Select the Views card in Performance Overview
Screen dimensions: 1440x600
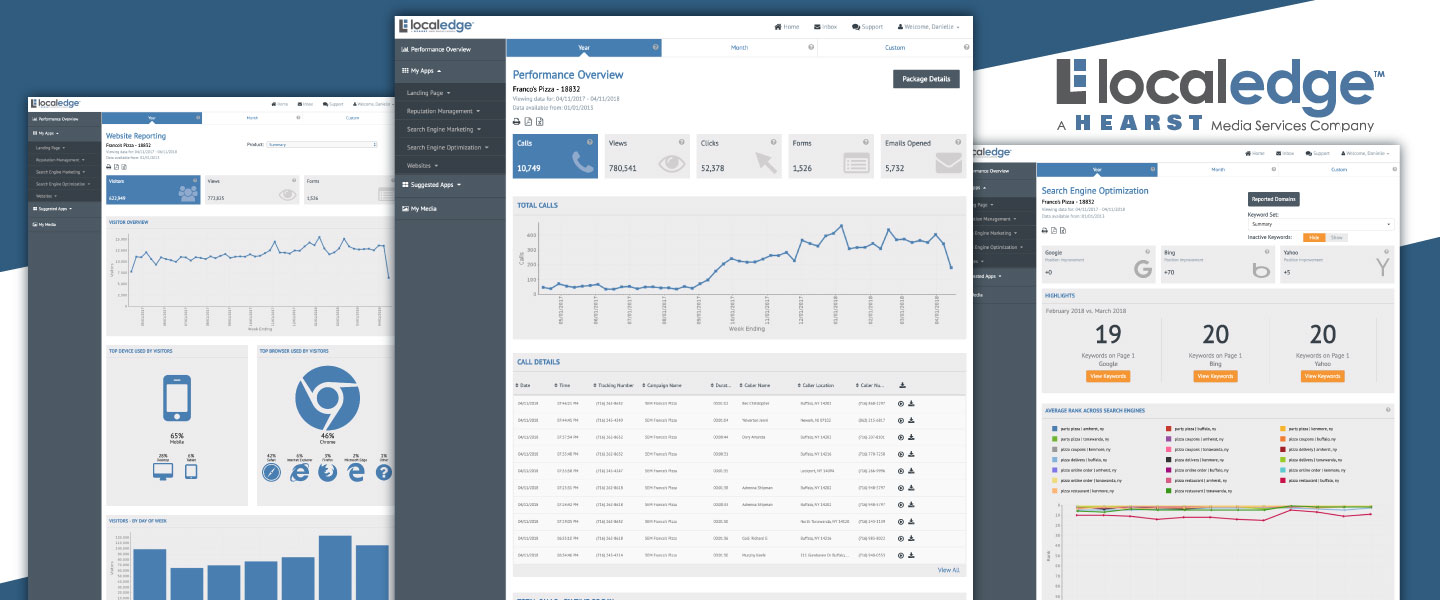(647, 157)
